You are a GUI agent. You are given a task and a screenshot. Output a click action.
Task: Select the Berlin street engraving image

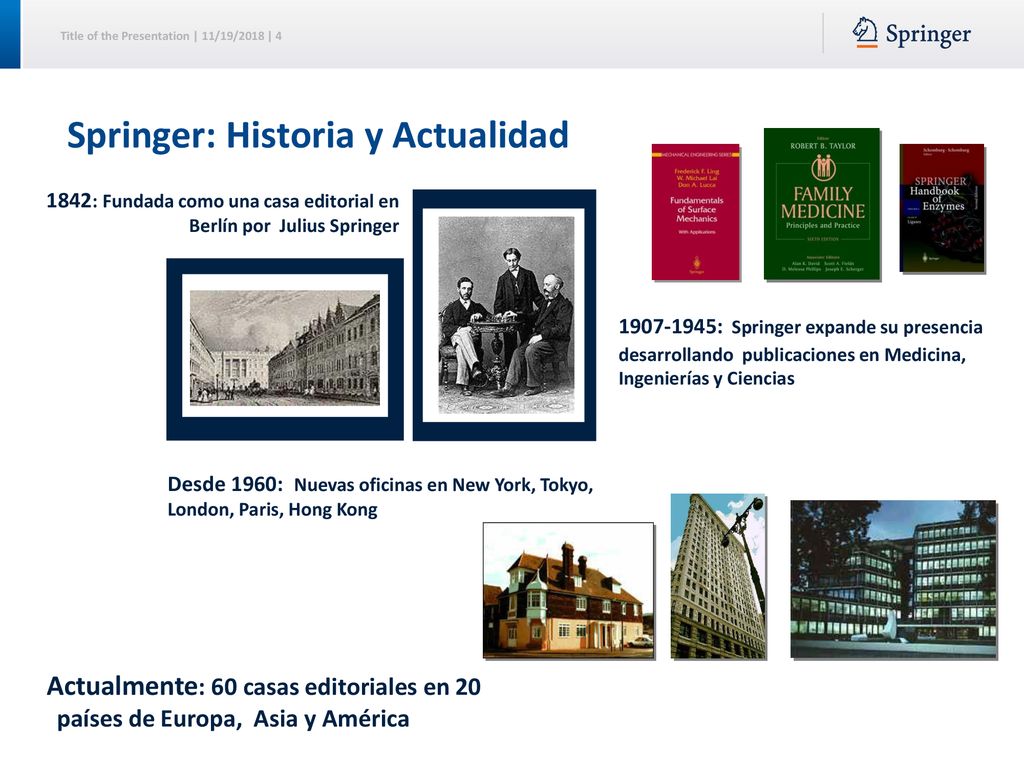coord(285,349)
